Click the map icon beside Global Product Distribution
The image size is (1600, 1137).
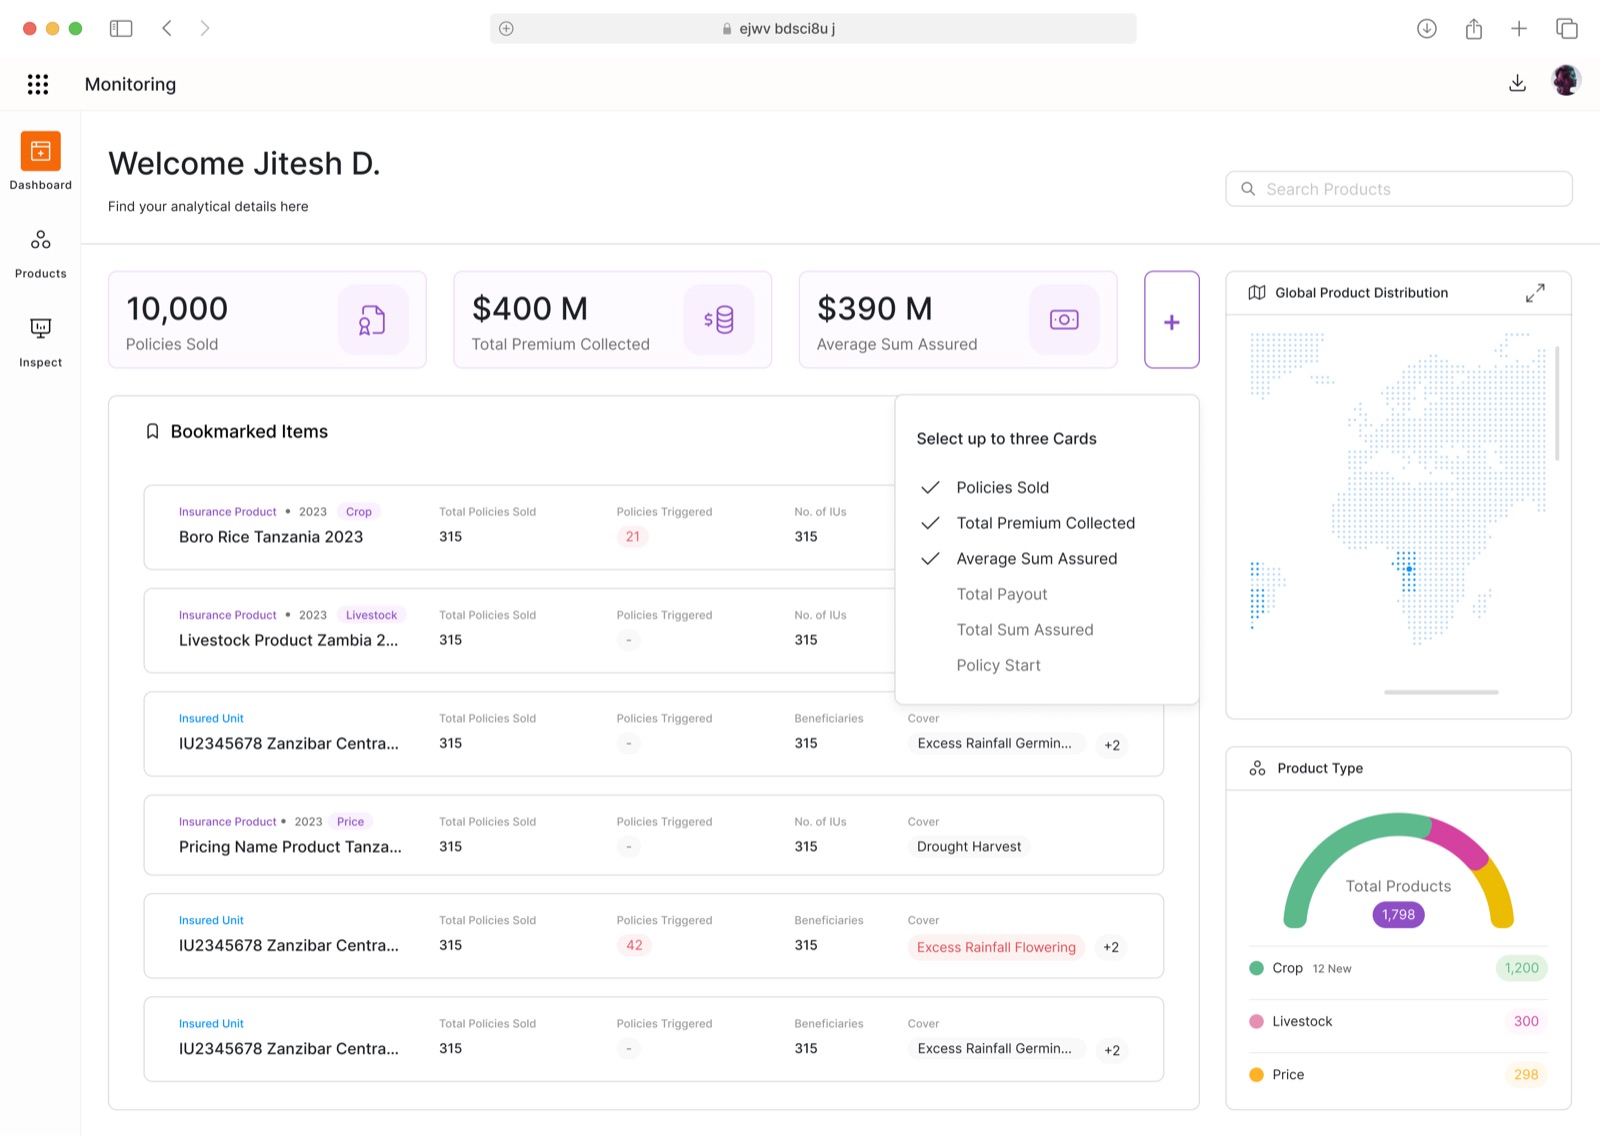1257,292
